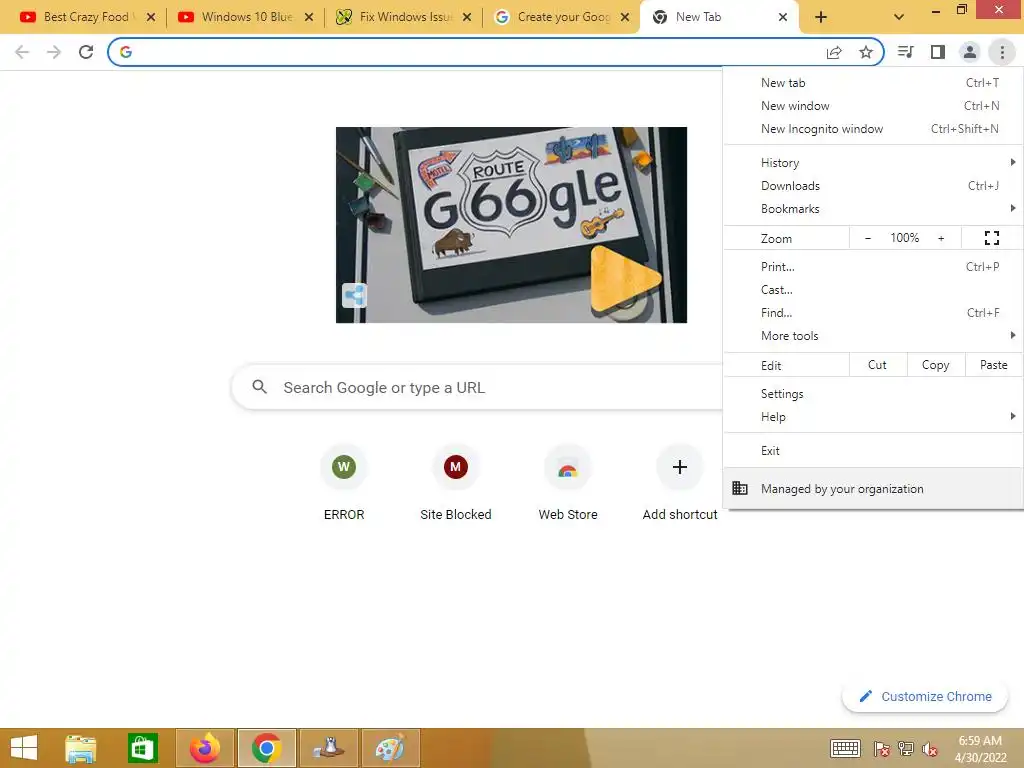Expand the More tools submenu
The width and height of the screenshot is (1024, 768).
pos(873,335)
